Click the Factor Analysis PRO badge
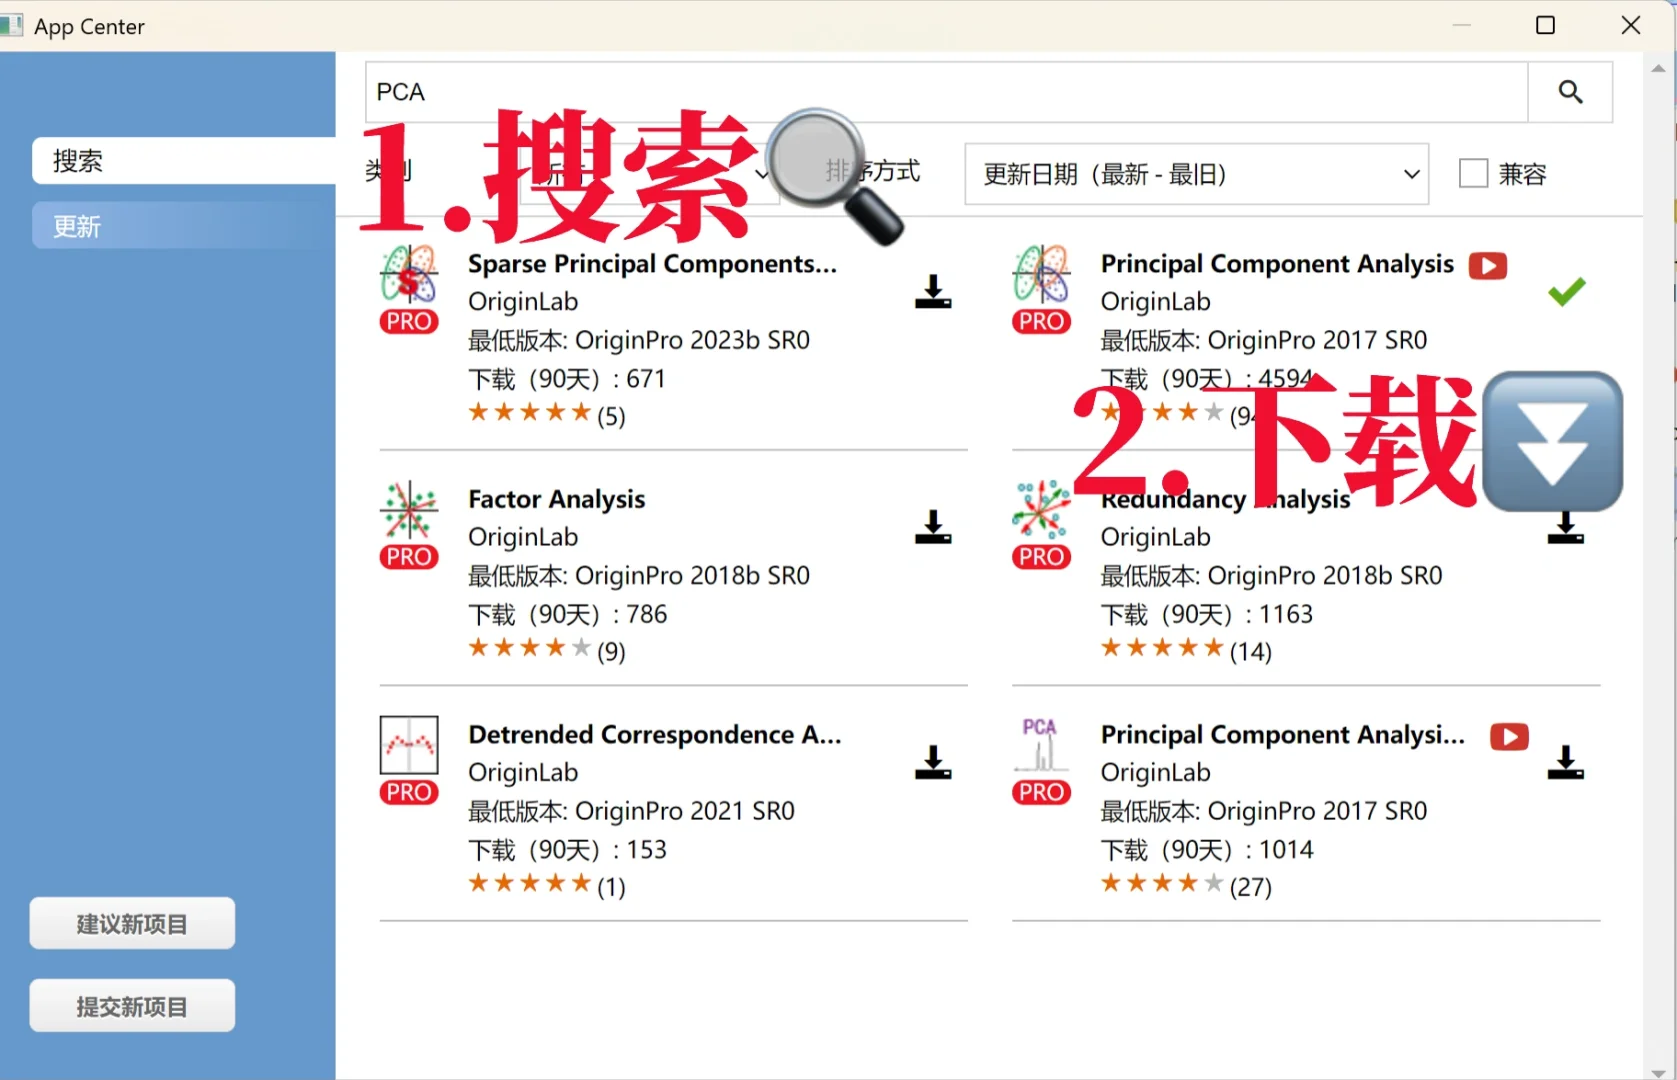Screen dimensions: 1677x1080 [x=408, y=557]
